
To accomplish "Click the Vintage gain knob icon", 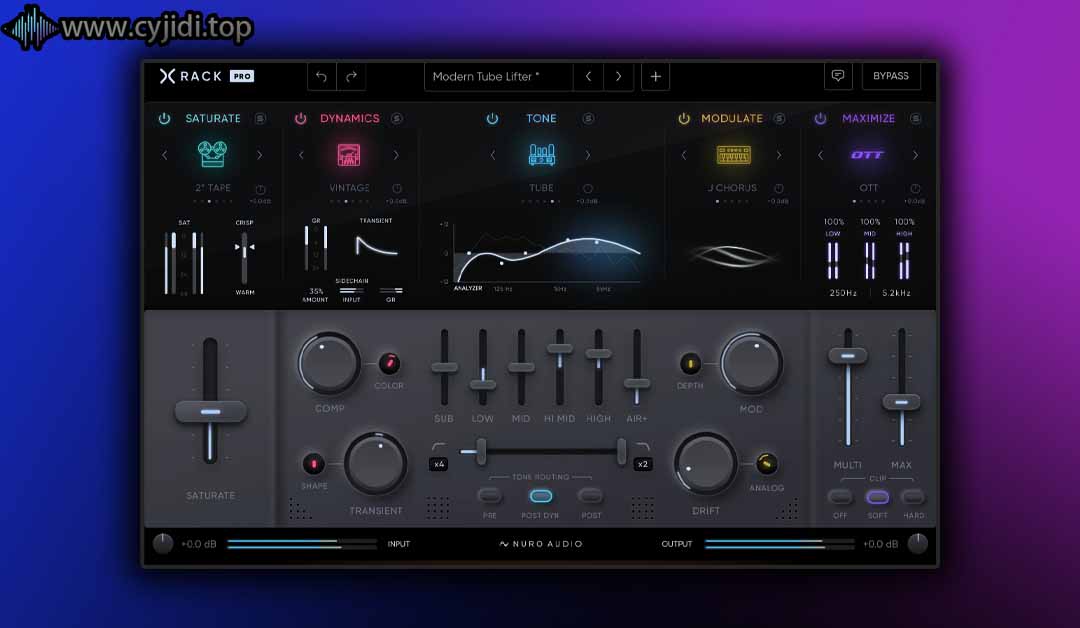I will [397, 188].
